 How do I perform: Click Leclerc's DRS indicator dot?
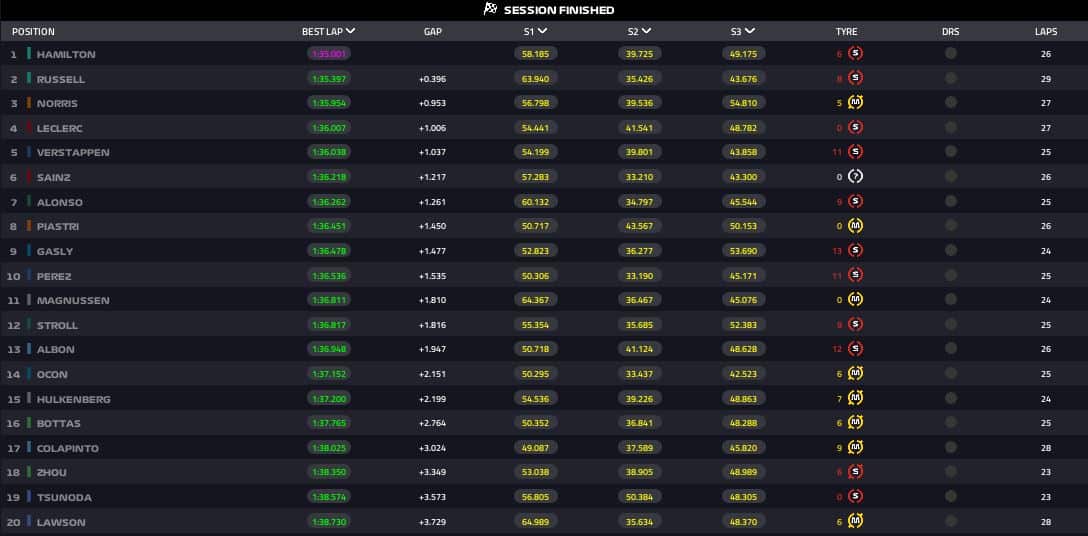pos(951,128)
